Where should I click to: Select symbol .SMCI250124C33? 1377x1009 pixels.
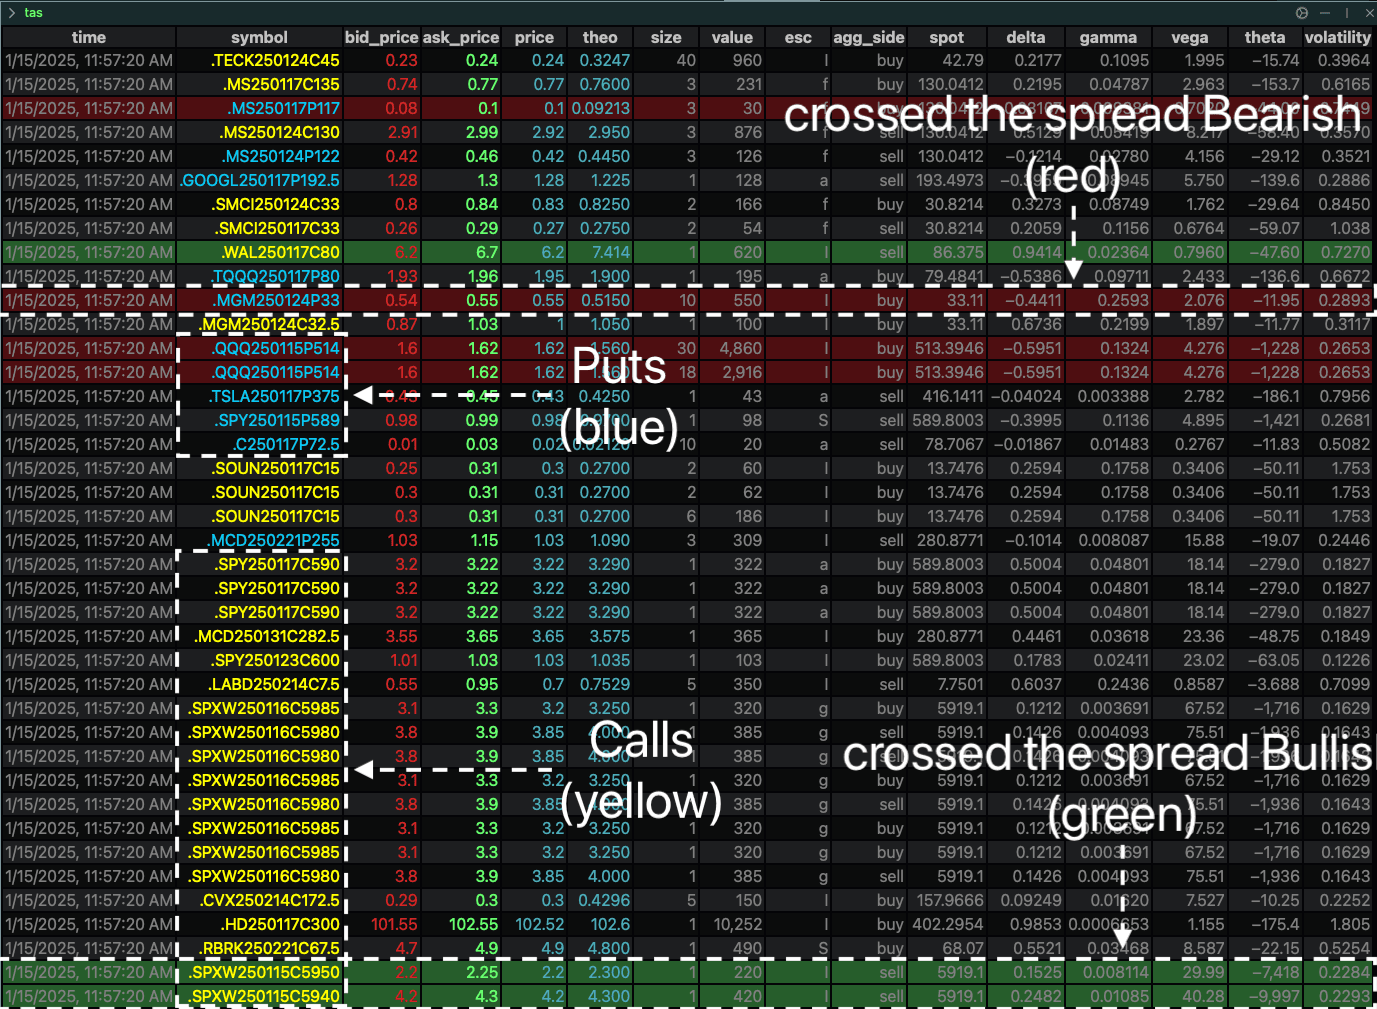coord(276,204)
